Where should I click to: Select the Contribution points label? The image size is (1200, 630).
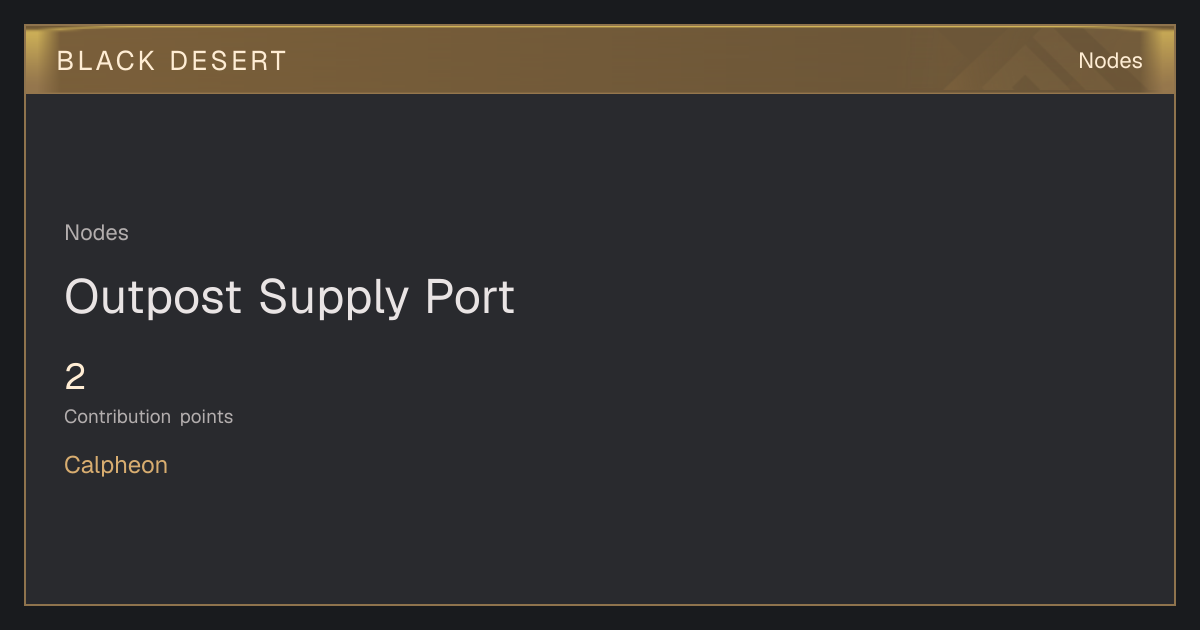coord(149,417)
